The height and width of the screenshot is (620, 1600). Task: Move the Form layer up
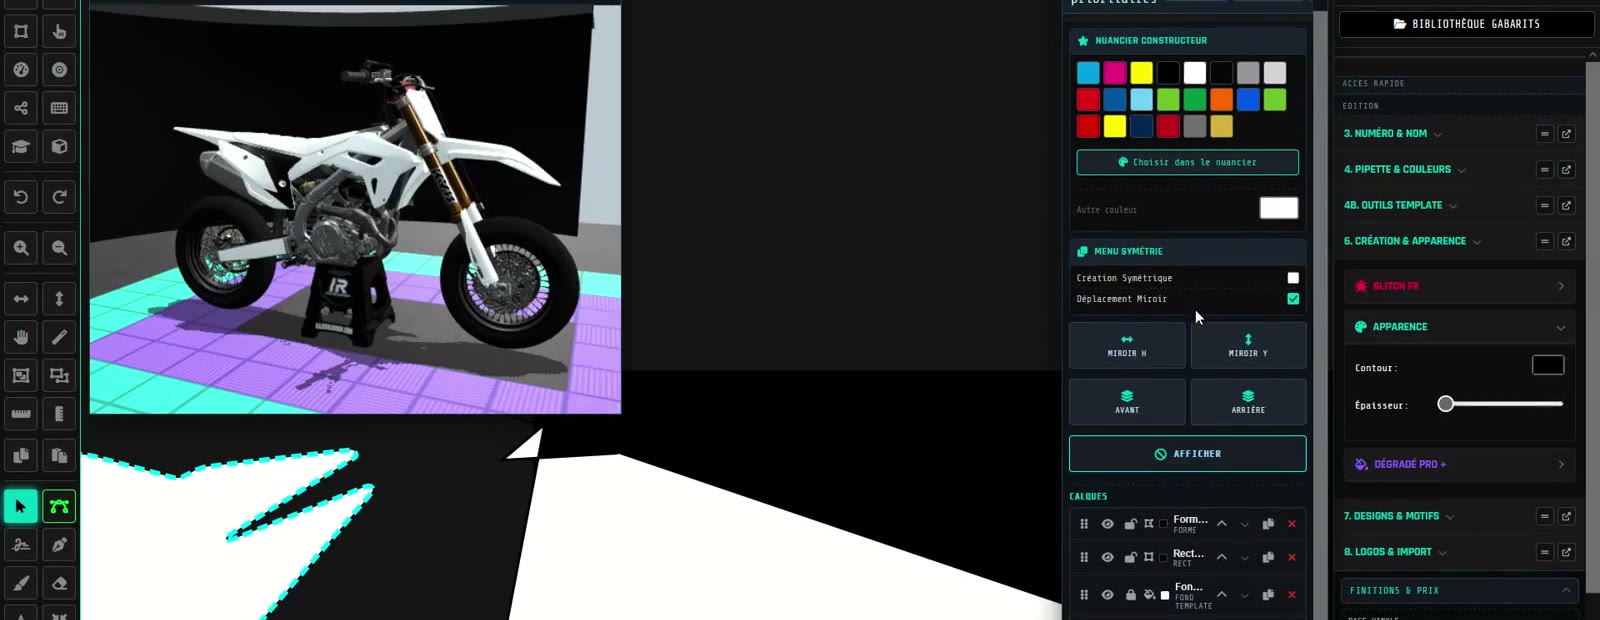pyautogui.click(x=1222, y=524)
